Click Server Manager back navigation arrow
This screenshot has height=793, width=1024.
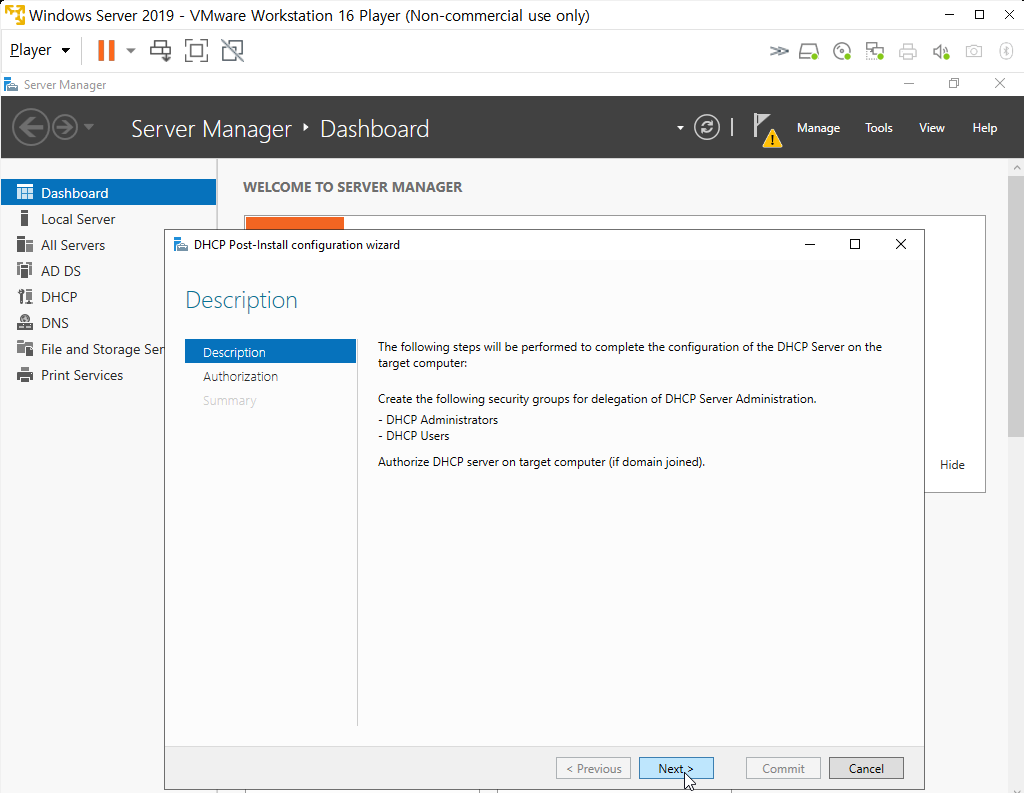[x=31, y=127]
